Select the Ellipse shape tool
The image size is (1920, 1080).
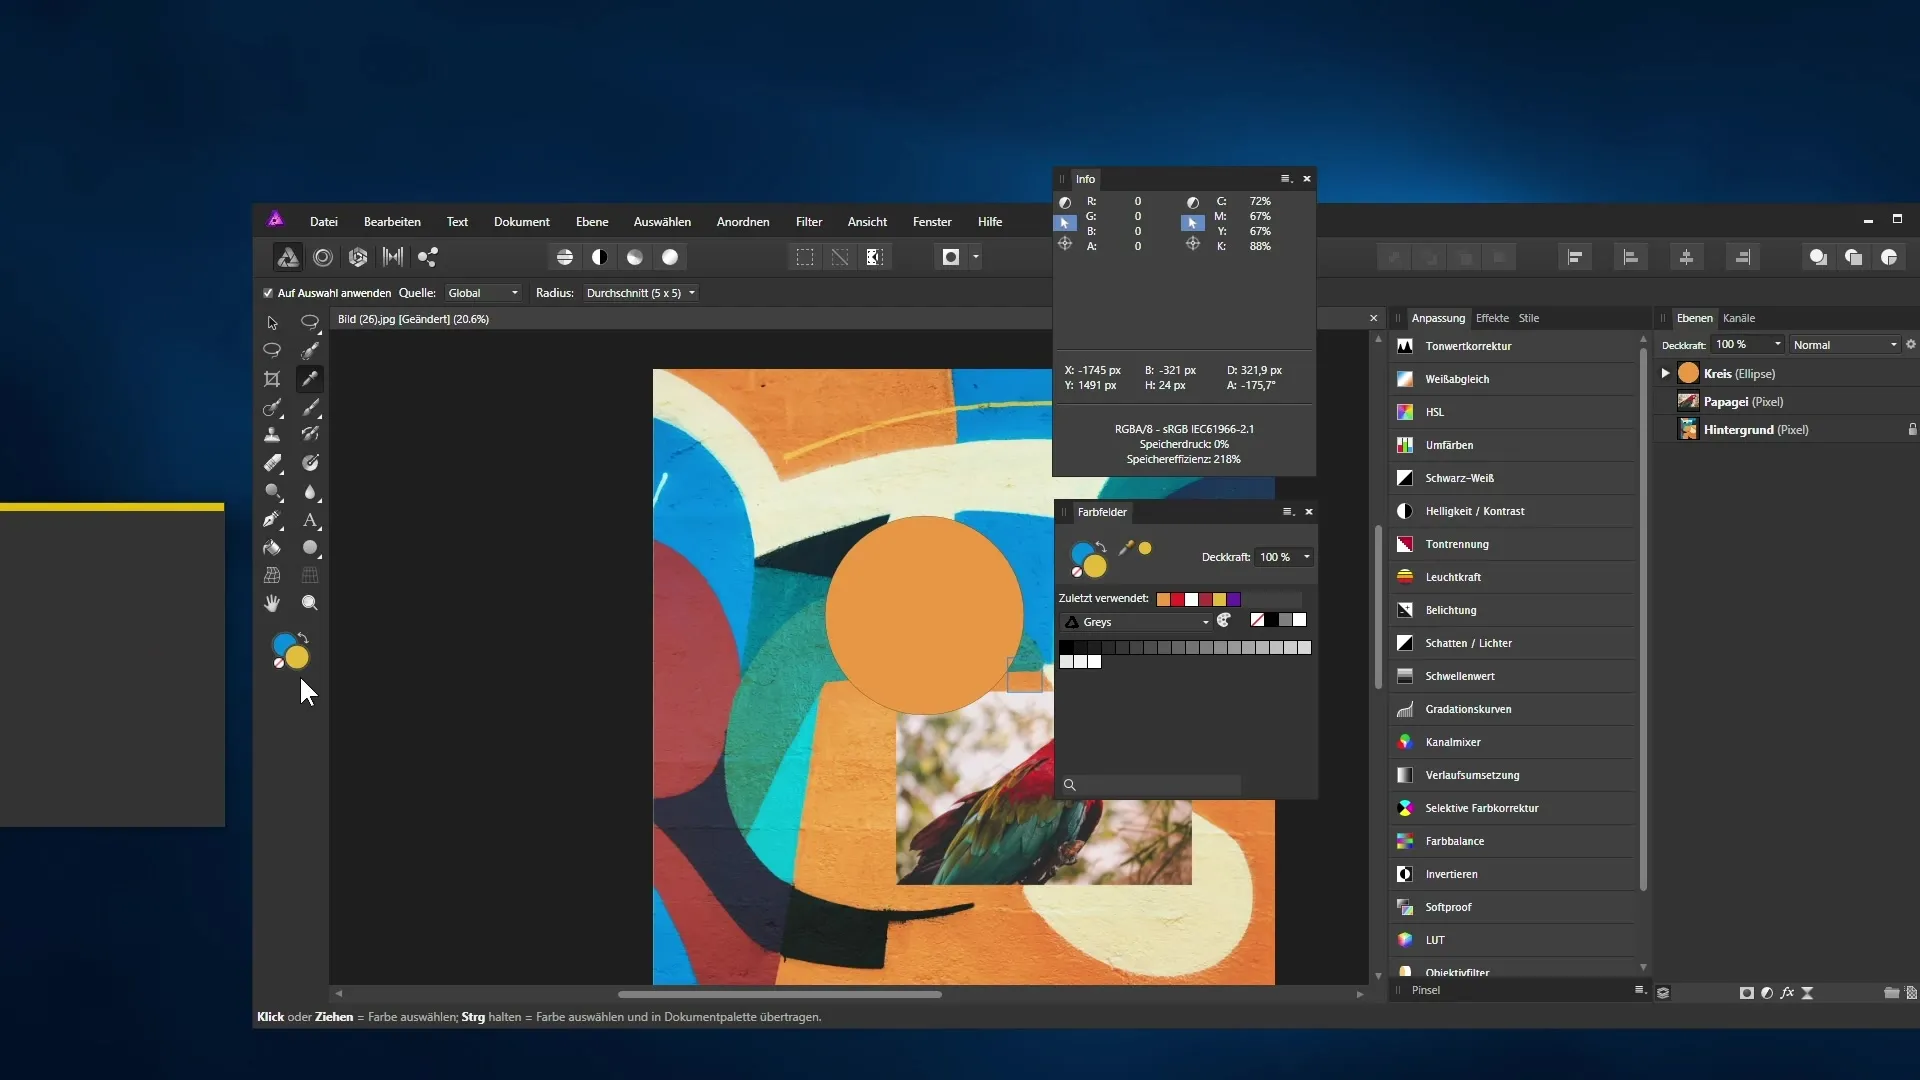point(310,548)
